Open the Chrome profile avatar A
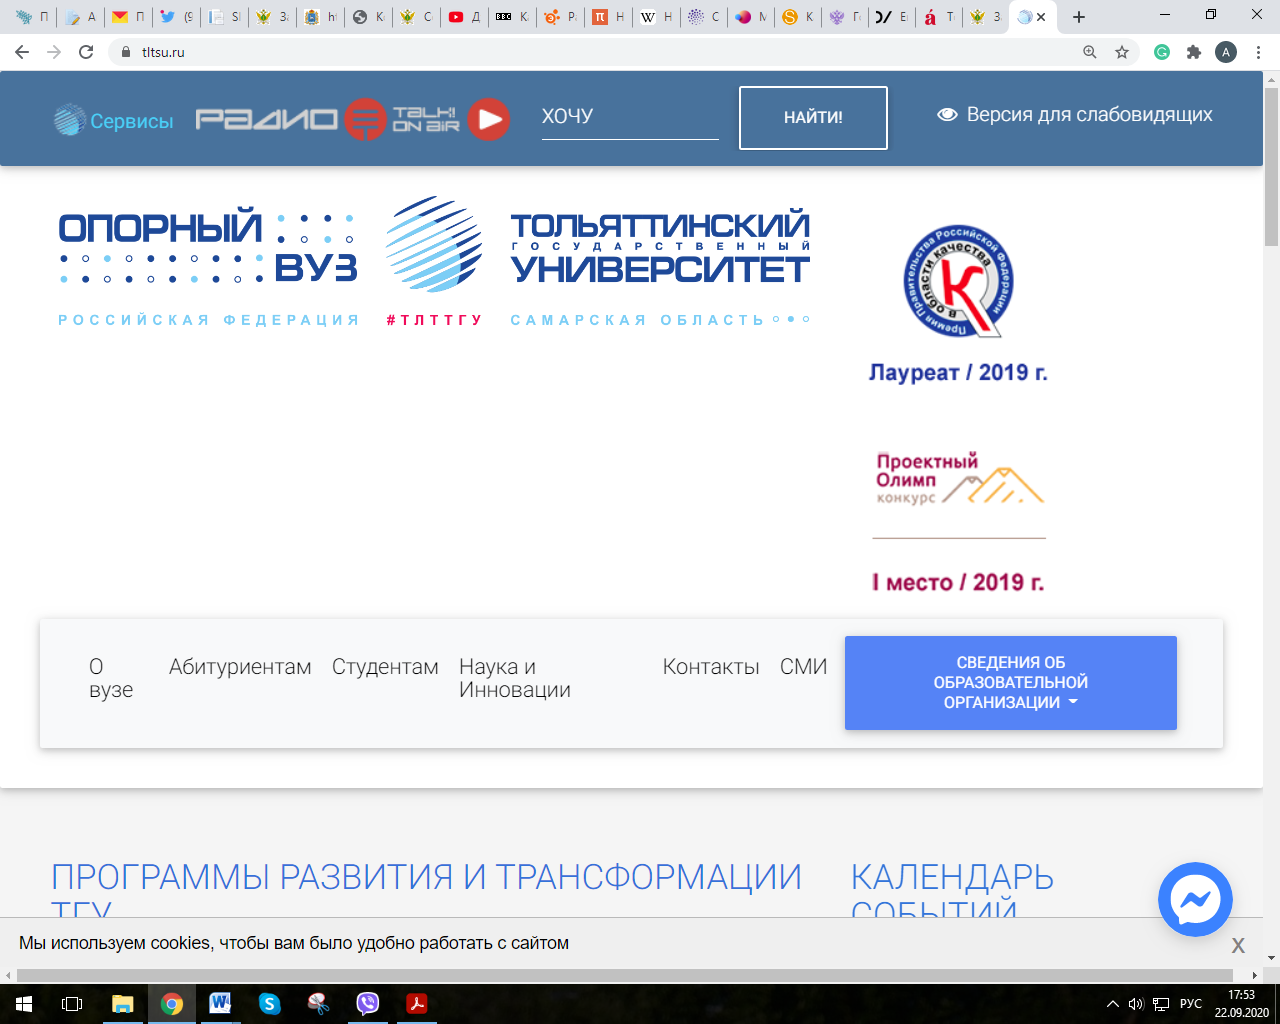 [1226, 52]
